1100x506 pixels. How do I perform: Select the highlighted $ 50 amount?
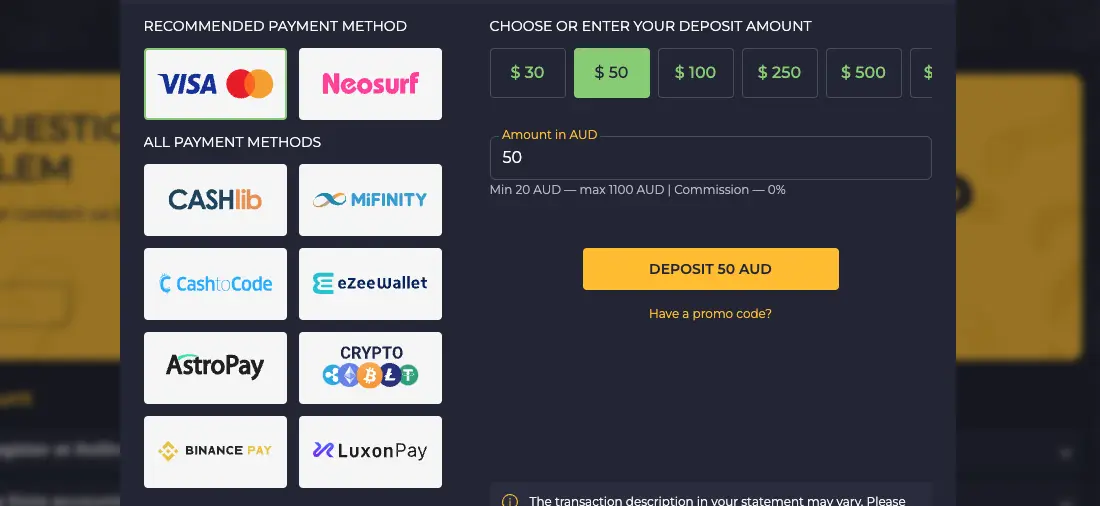[612, 73]
